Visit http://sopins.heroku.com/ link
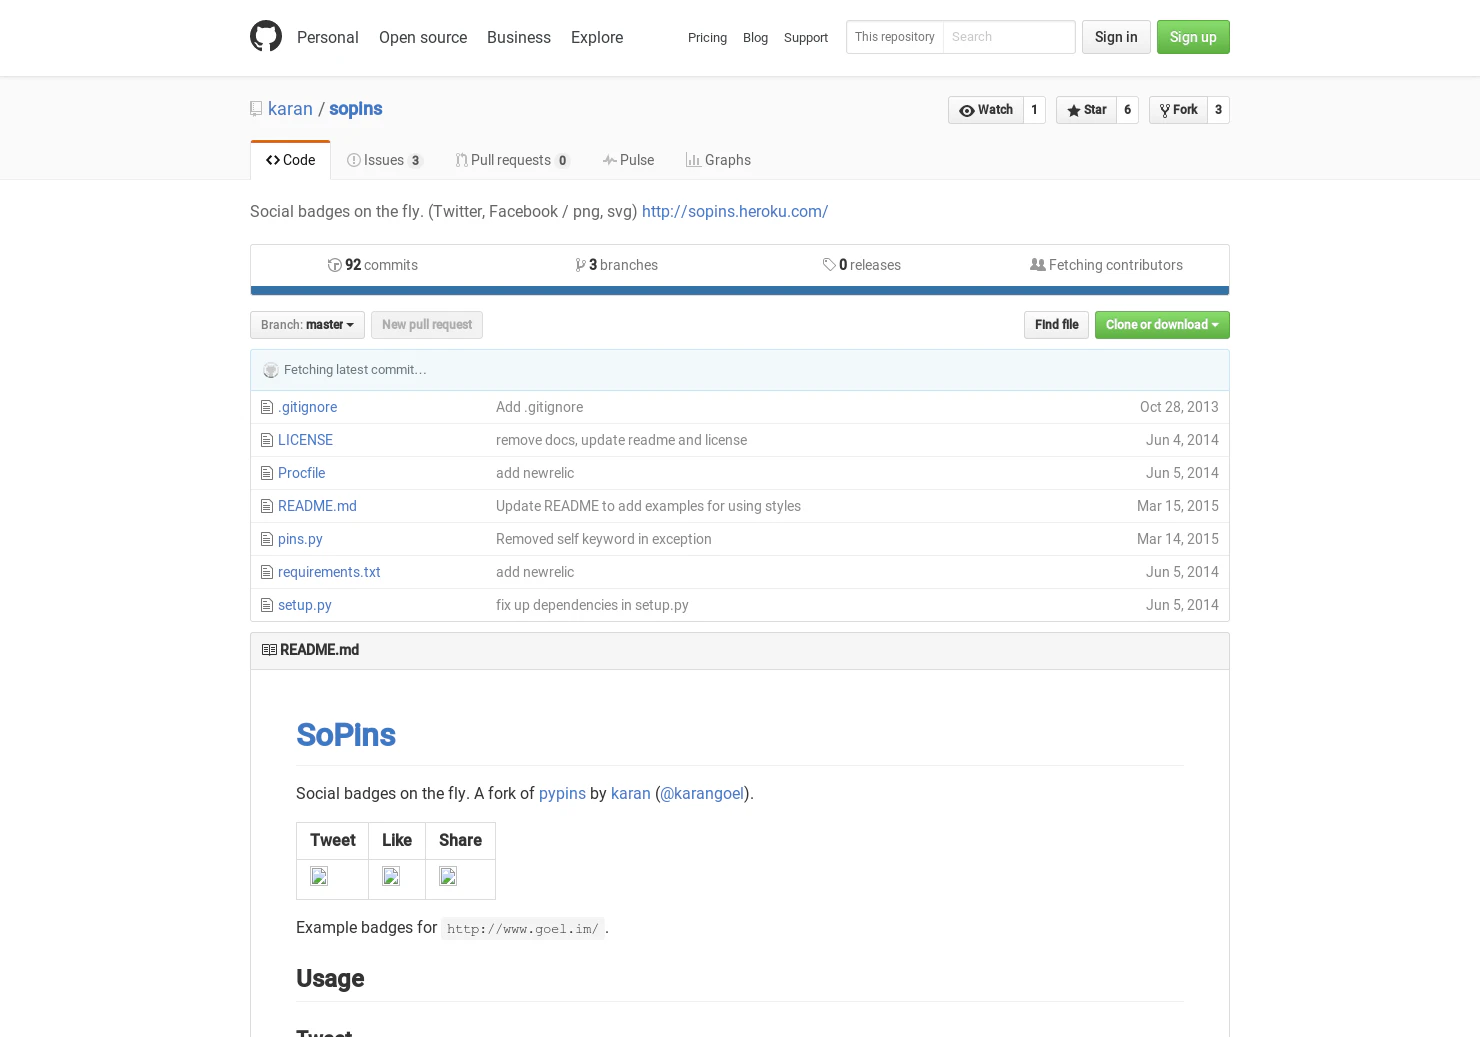The height and width of the screenshot is (1037, 1480). click(735, 212)
